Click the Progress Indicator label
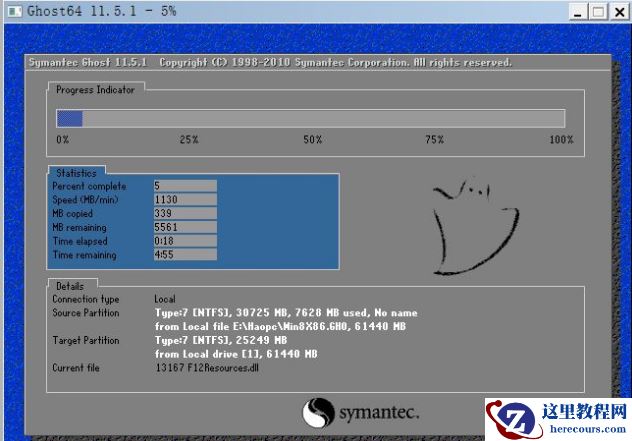The height and width of the screenshot is (441, 632). click(96, 90)
